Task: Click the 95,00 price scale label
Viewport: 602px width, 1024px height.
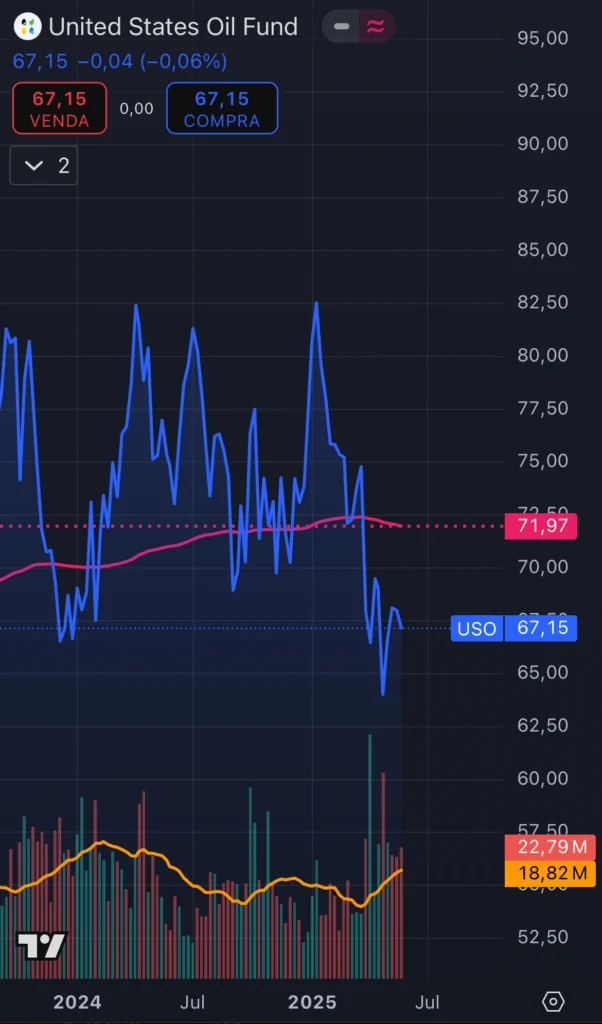Action: click(x=543, y=37)
